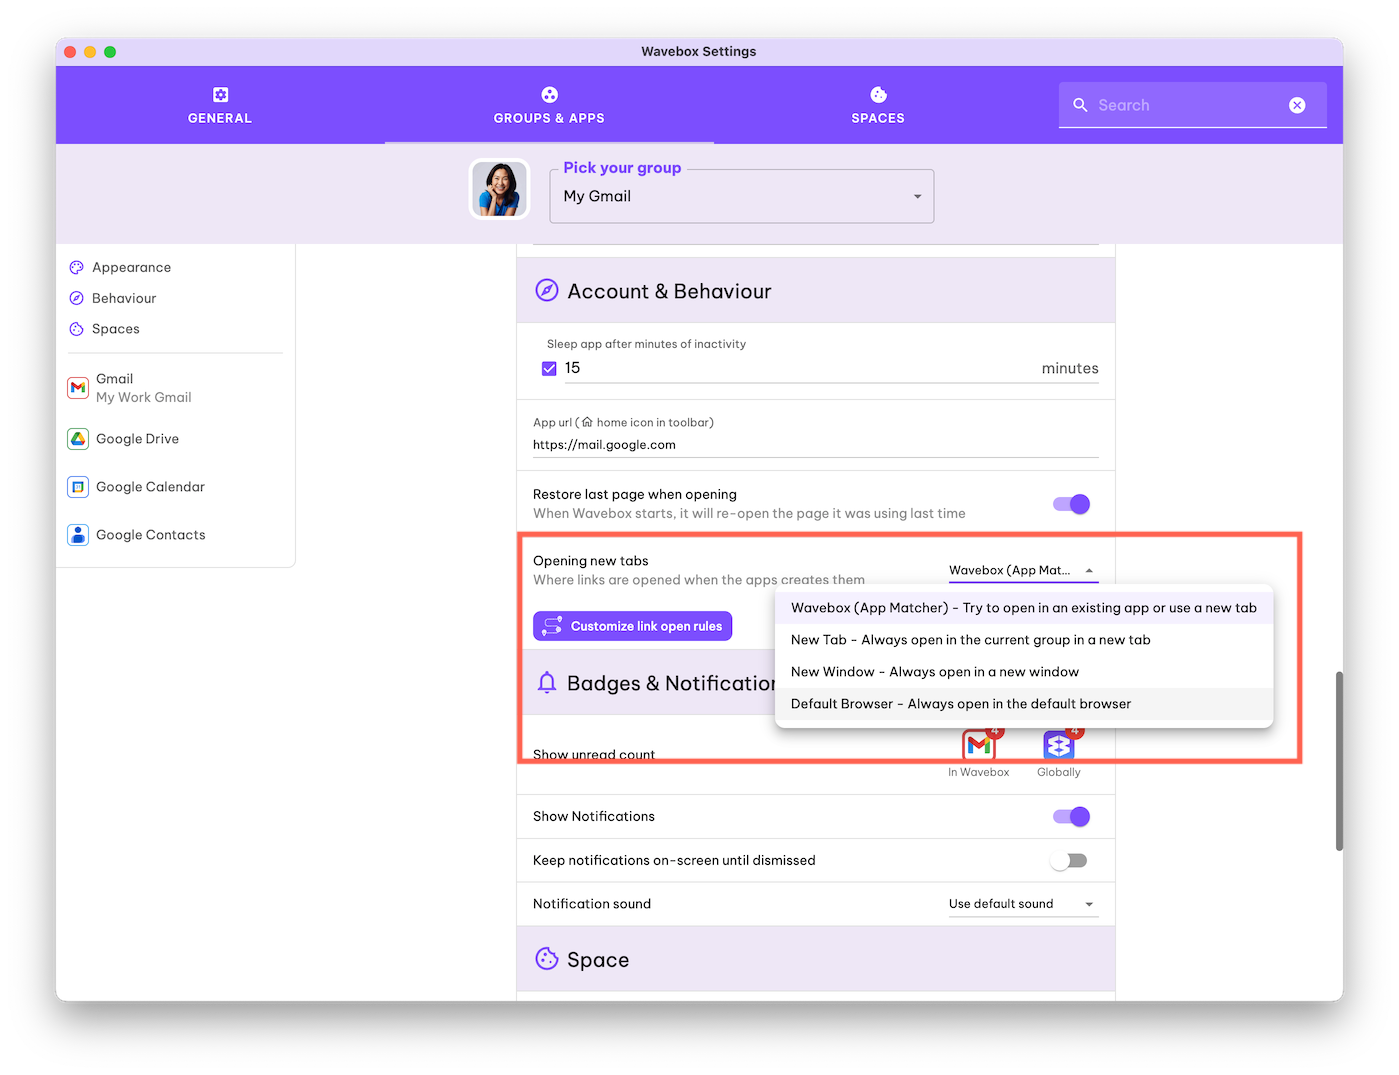The image size is (1399, 1075).
Task: Collapse the Opening new tabs dropdown
Action: (1022, 570)
